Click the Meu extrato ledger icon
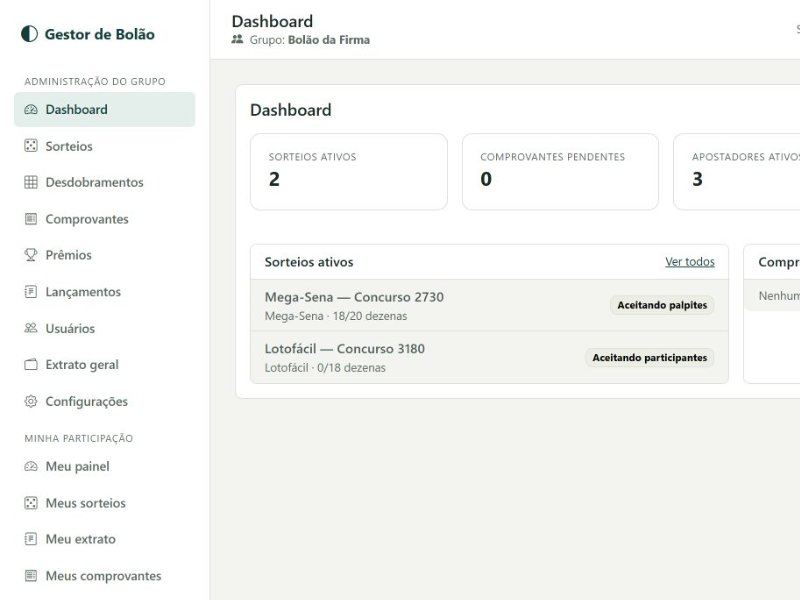This screenshot has height=600, width=800. tap(31, 539)
